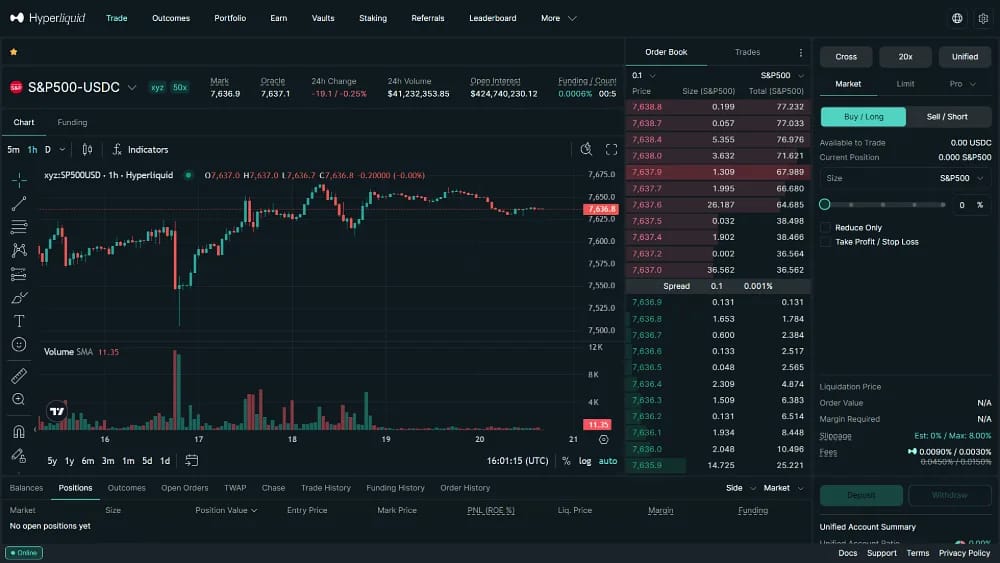Open the Pro order type dropdown
1000x563 pixels.
[962, 84]
